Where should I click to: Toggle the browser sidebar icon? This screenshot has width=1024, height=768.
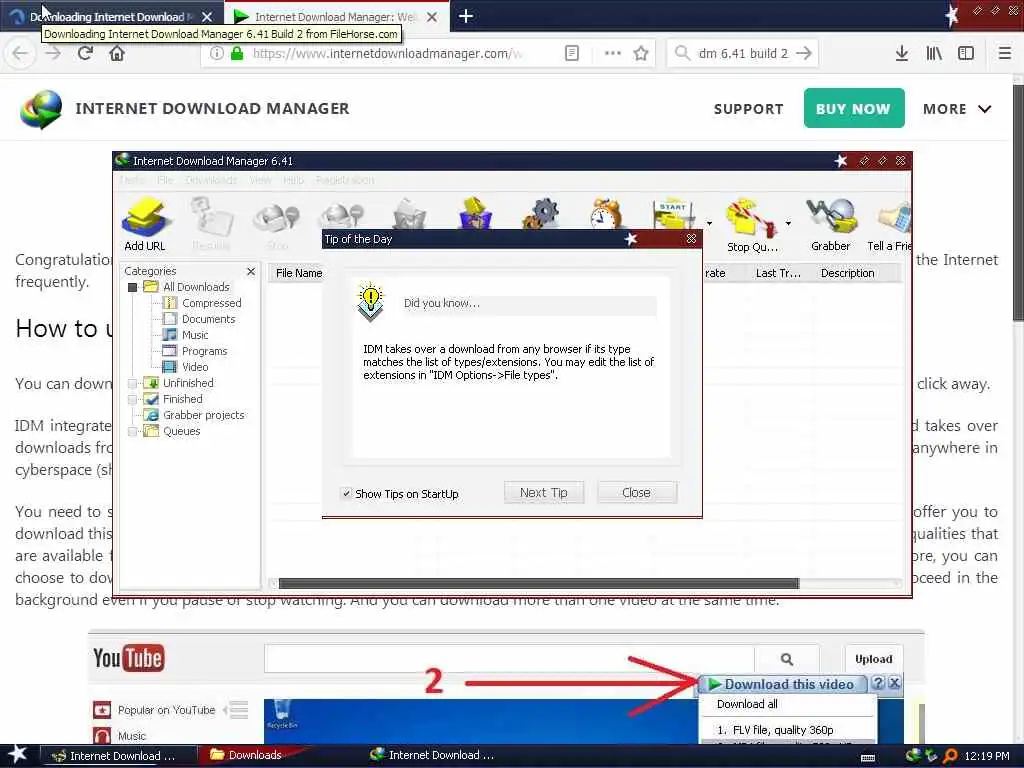coord(966,54)
